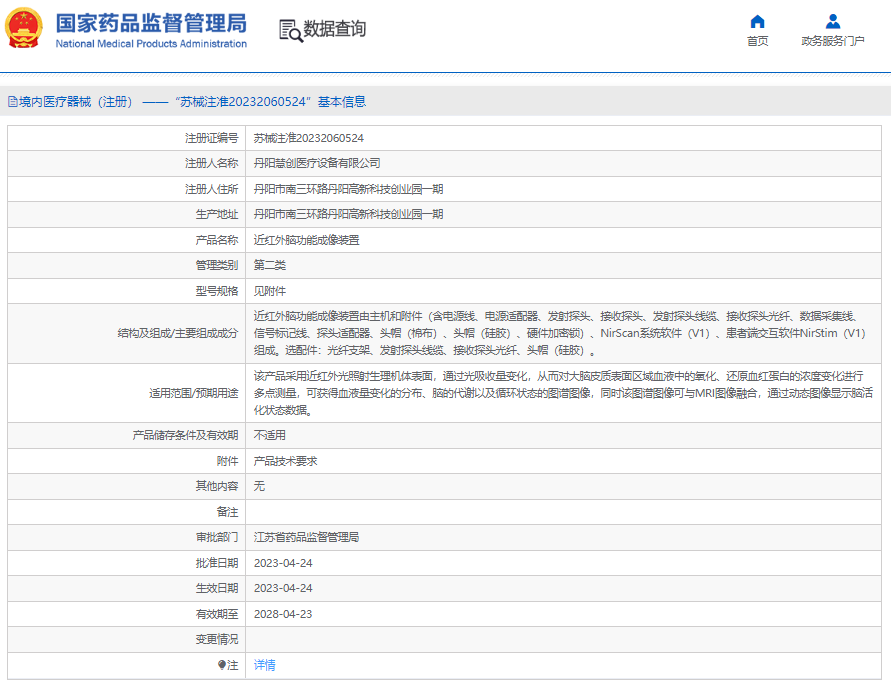Click the 生产地址 address value
Viewport: 891px width, 686px height.
[348, 214]
